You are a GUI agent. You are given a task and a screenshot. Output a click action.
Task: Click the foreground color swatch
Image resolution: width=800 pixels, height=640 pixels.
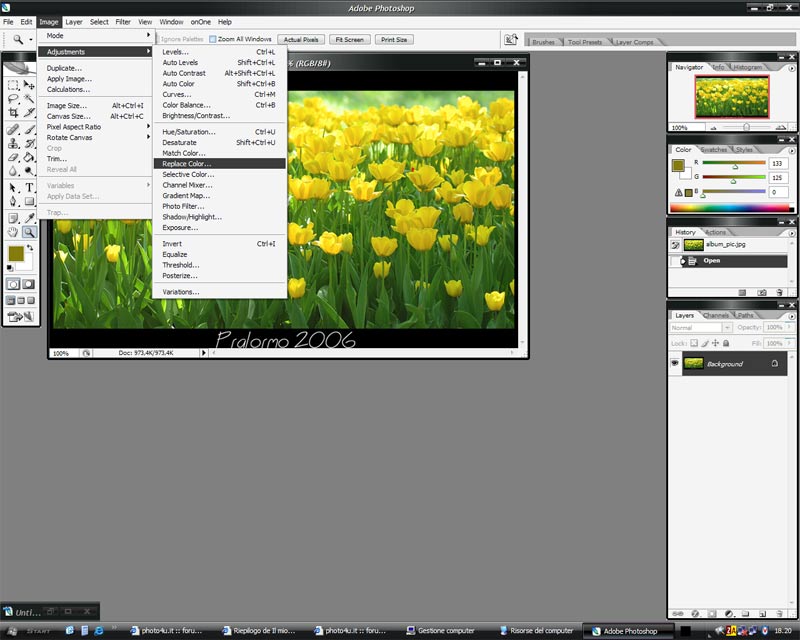[x=17, y=255]
